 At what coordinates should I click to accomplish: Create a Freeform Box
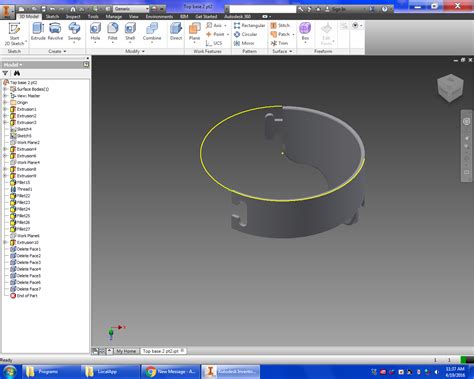pos(305,32)
